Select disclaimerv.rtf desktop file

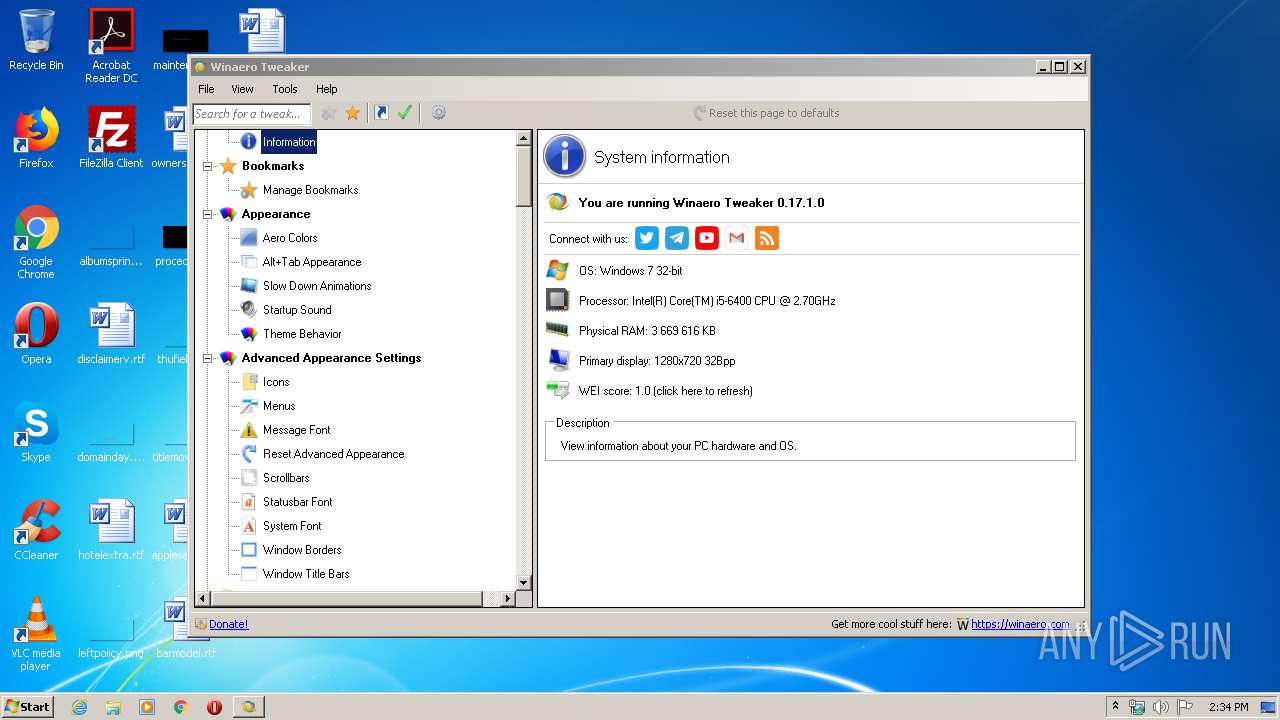pos(111,334)
